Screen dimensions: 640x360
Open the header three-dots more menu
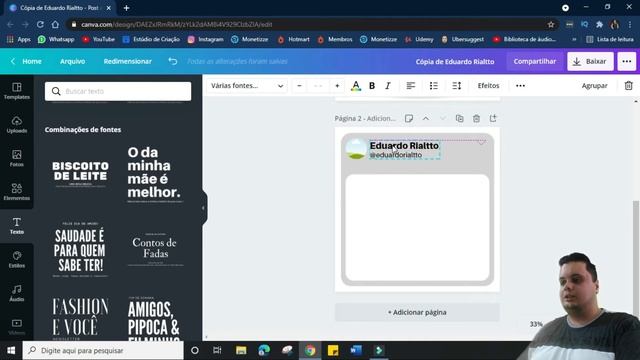(x=627, y=61)
